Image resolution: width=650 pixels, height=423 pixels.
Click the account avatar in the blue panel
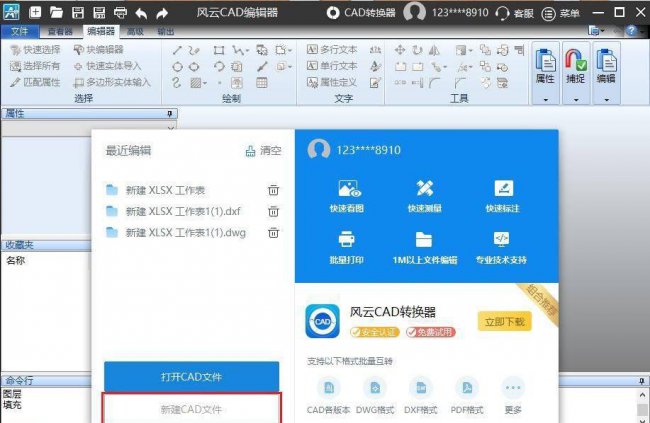click(x=319, y=150)
